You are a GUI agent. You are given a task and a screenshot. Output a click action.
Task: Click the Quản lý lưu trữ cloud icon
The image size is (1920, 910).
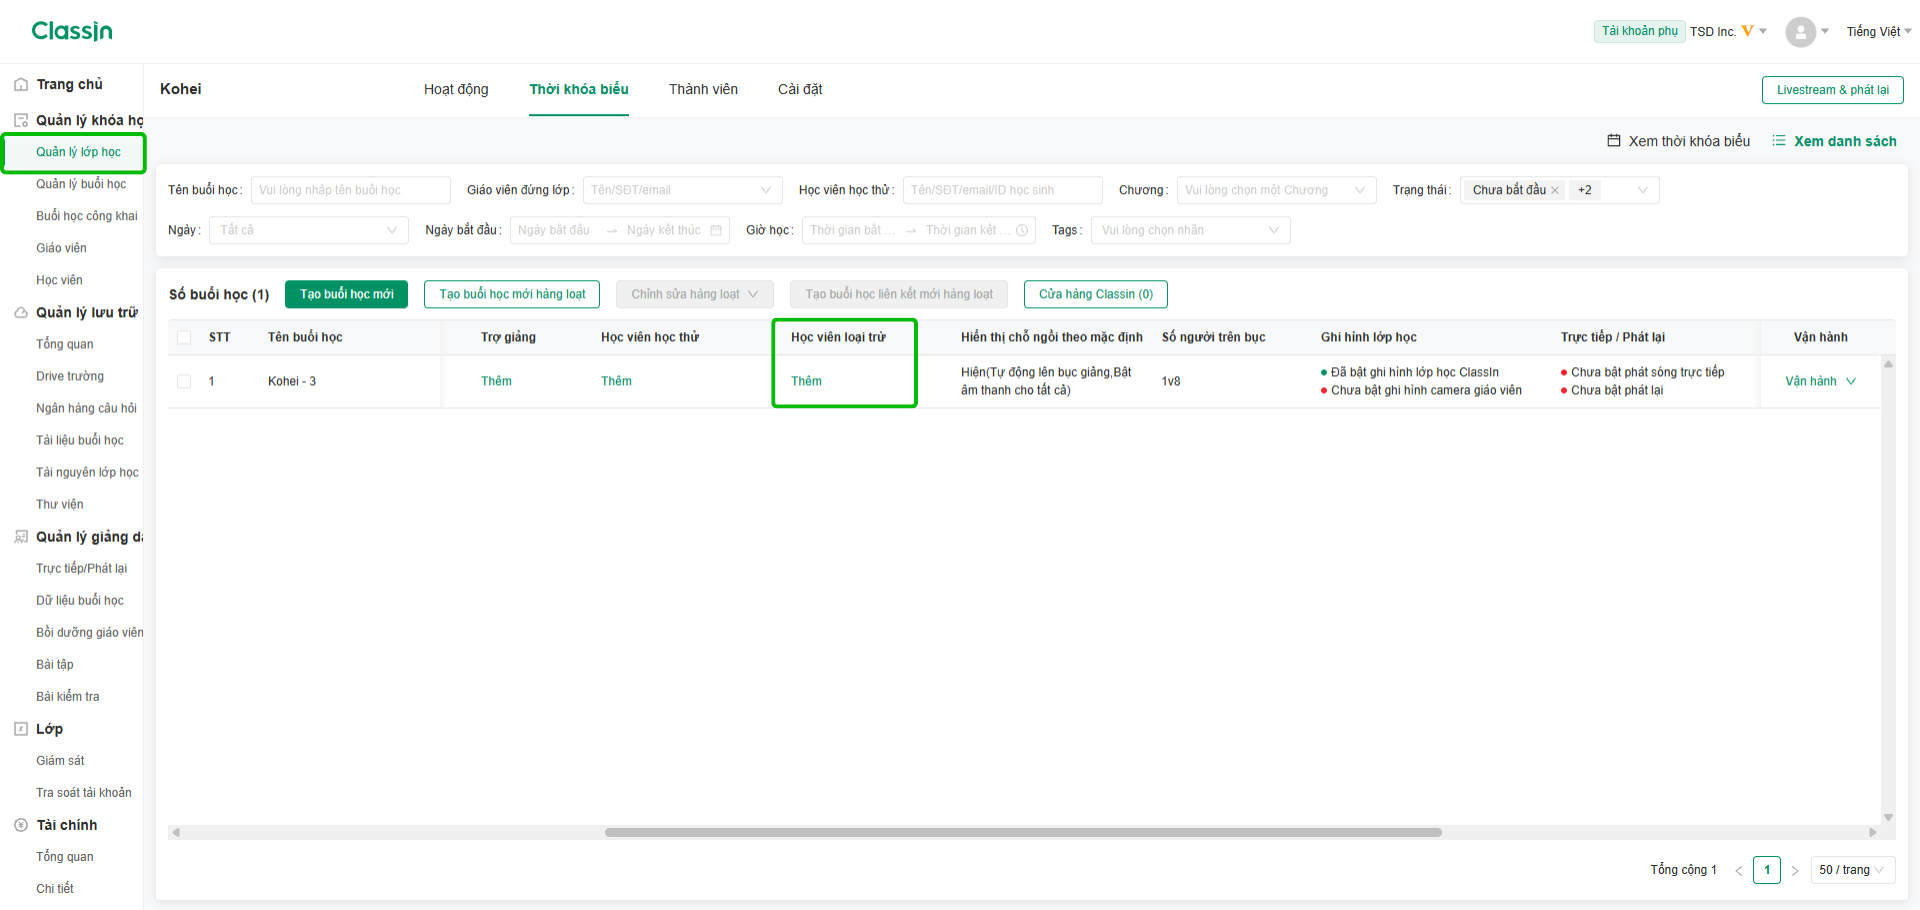[21, 313]
